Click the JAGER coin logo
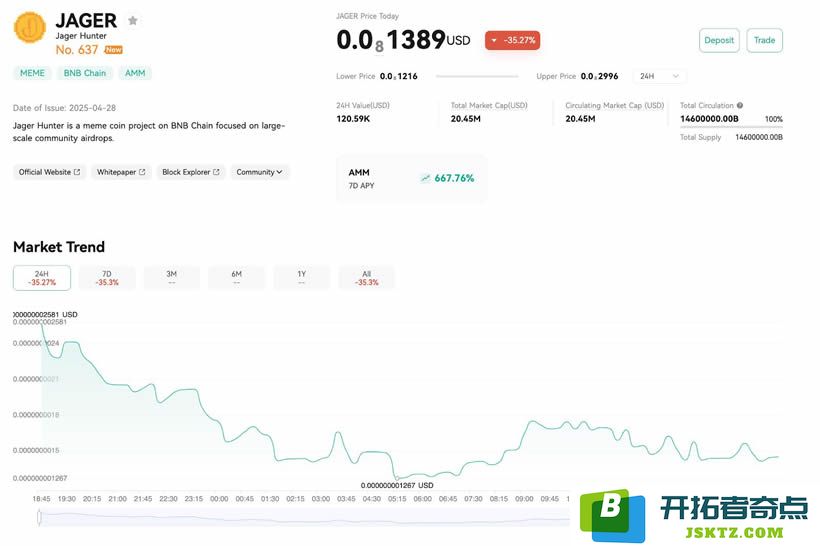The image size is (820, 546). (x=30, y=28)
